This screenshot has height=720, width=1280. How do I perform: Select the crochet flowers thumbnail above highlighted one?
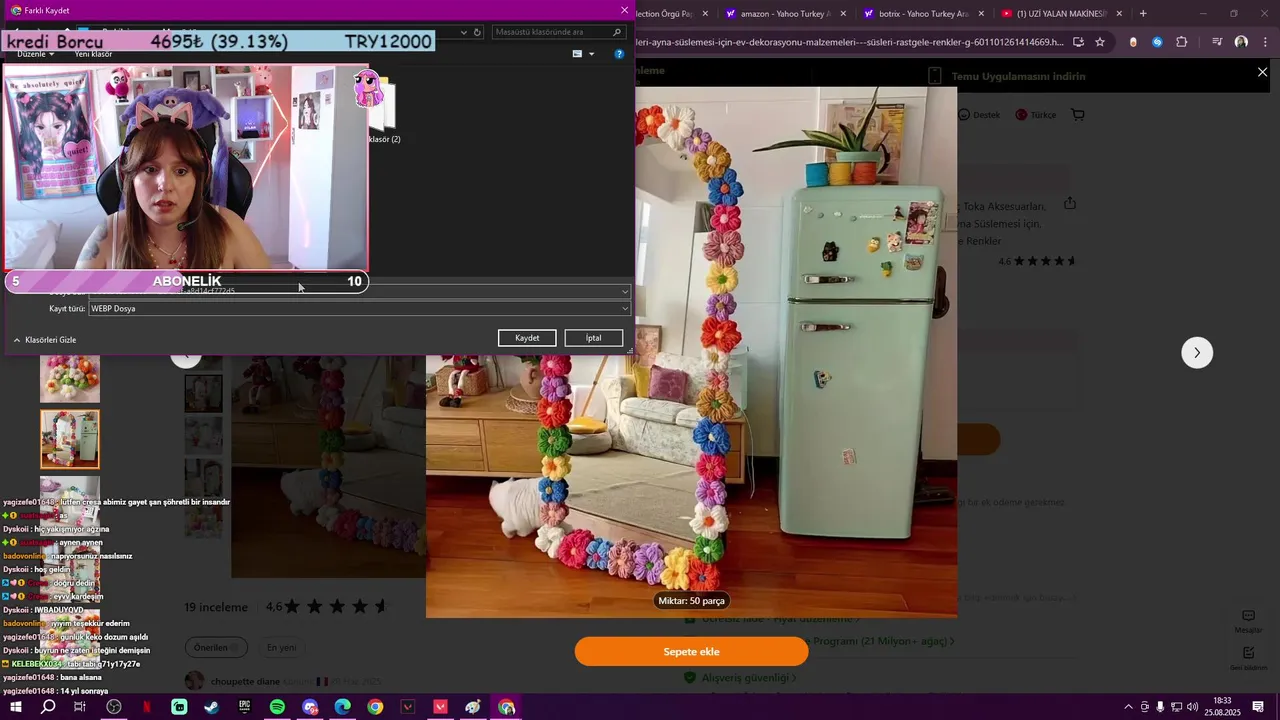click(x=70, y=379)
